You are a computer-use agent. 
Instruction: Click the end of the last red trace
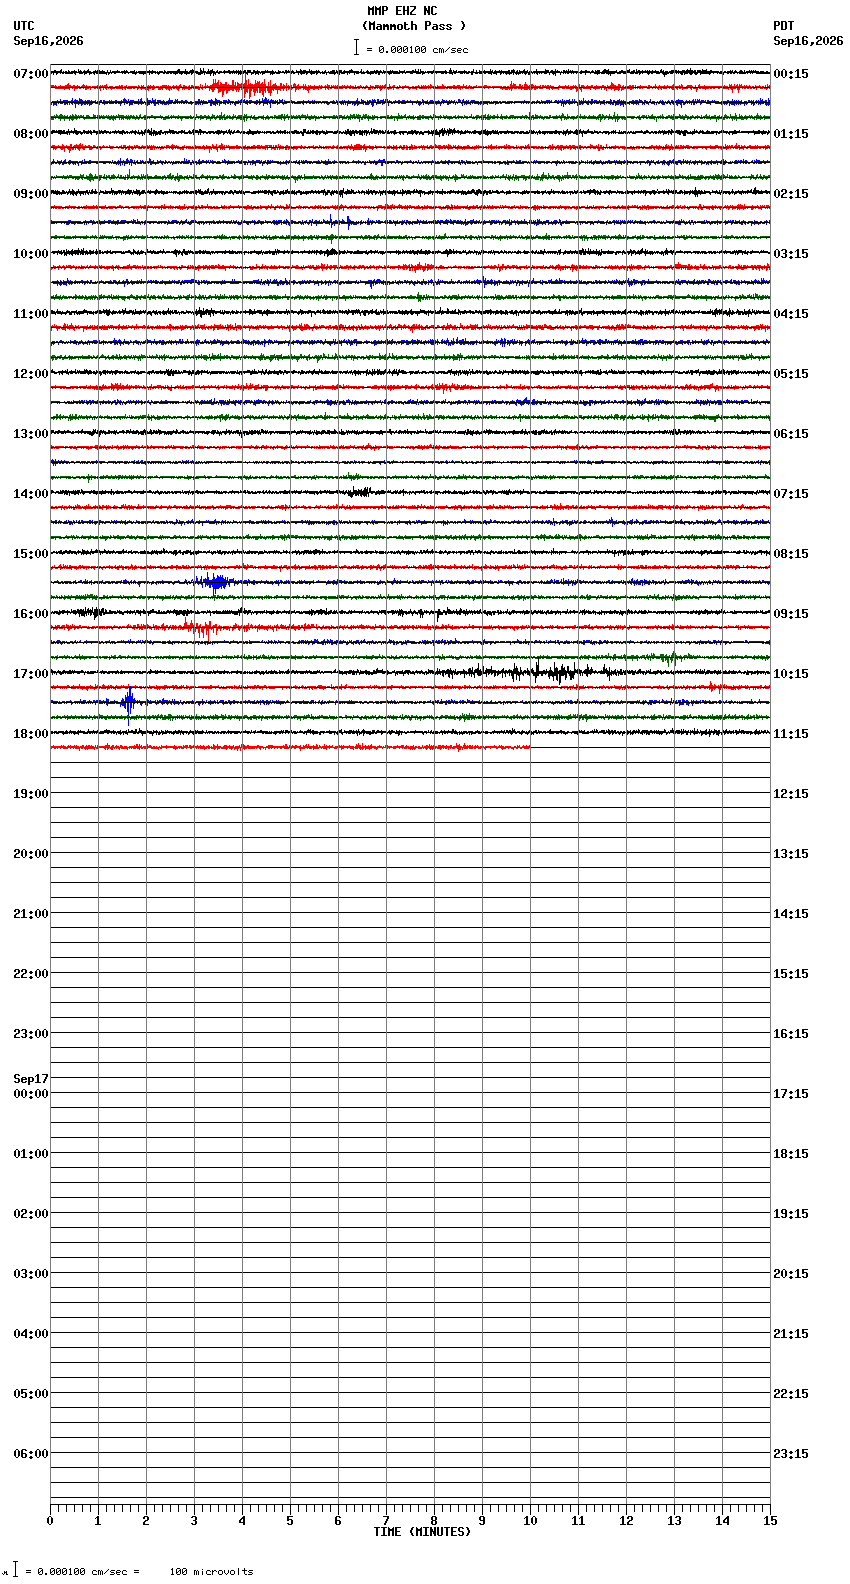(x=528, y=747)
